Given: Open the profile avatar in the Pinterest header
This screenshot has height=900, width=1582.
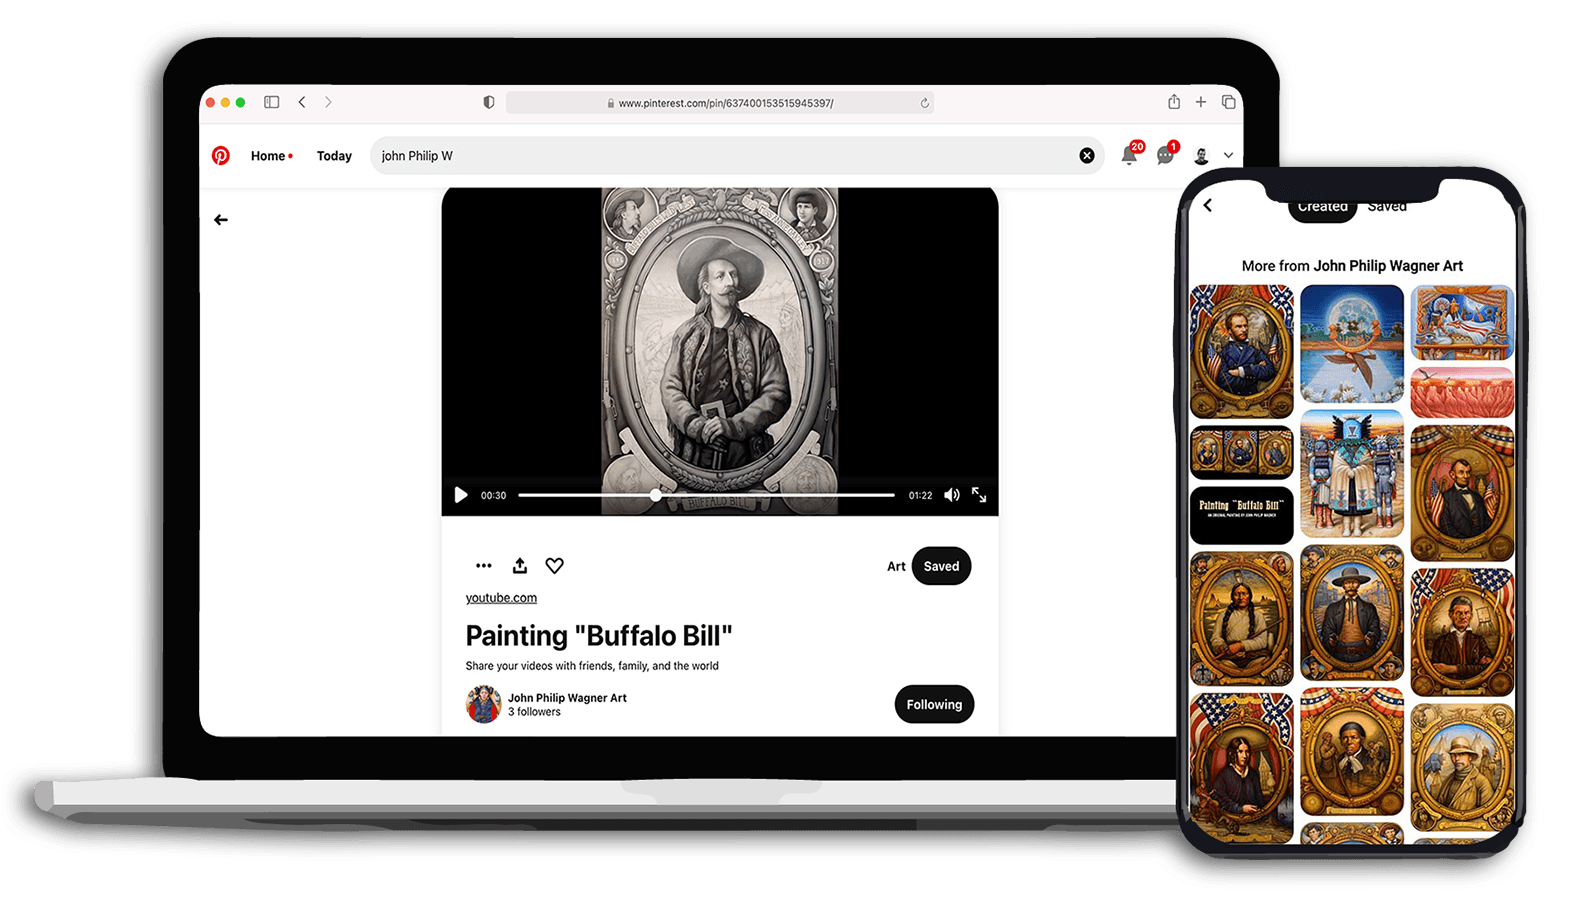Looking at the screenshot, I should tap(1202, 156).
